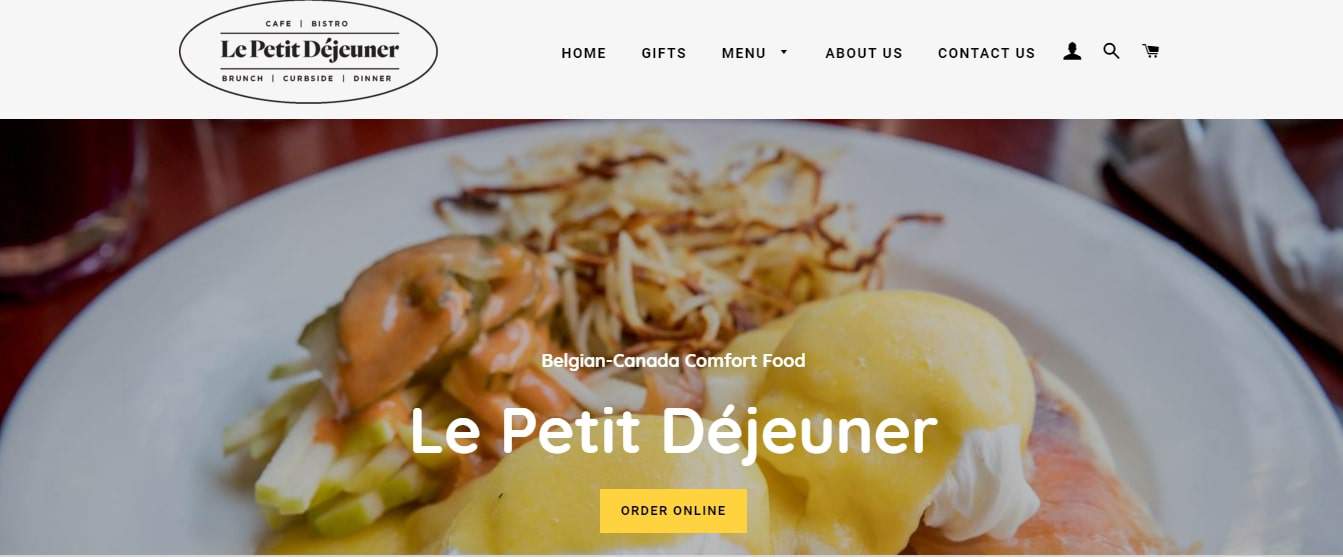
Task: Open the account login person icon
Action: click(1072, 52)
